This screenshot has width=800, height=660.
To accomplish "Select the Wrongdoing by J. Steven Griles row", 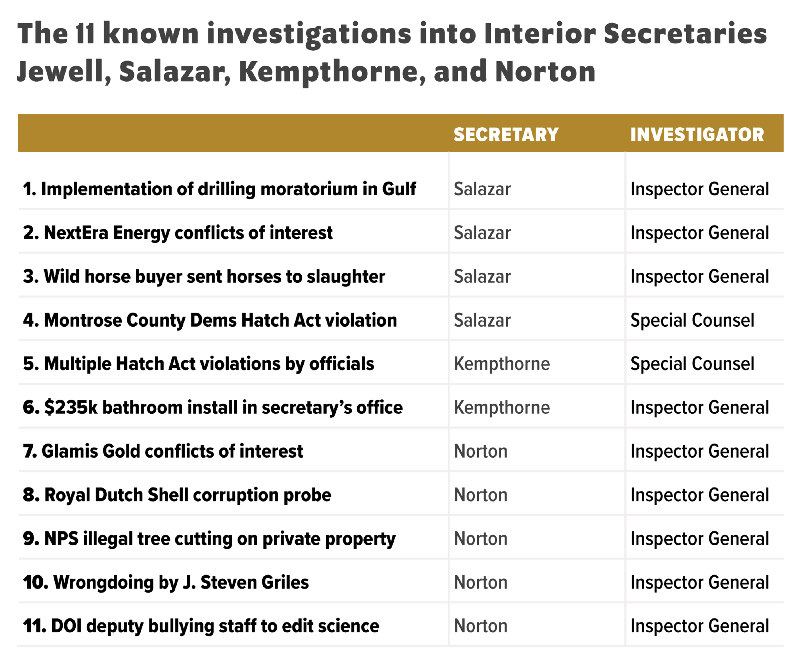I will [x=165, y=583].
